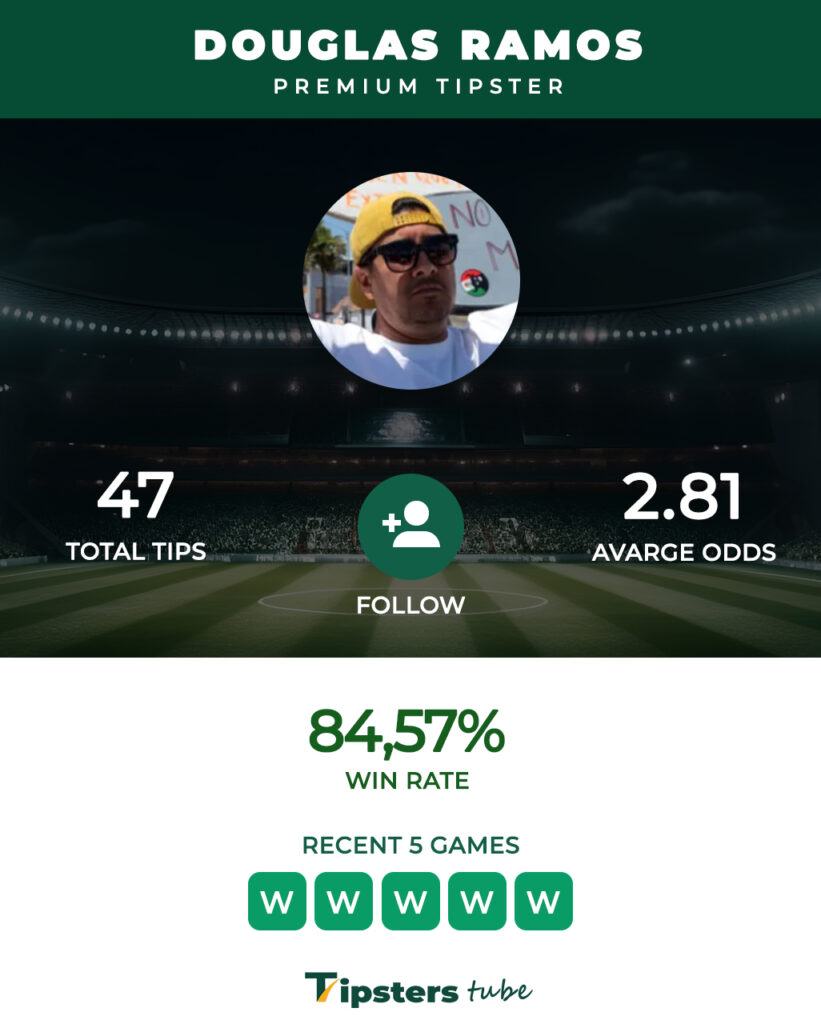Click the 2.81 average odds value

683,496
